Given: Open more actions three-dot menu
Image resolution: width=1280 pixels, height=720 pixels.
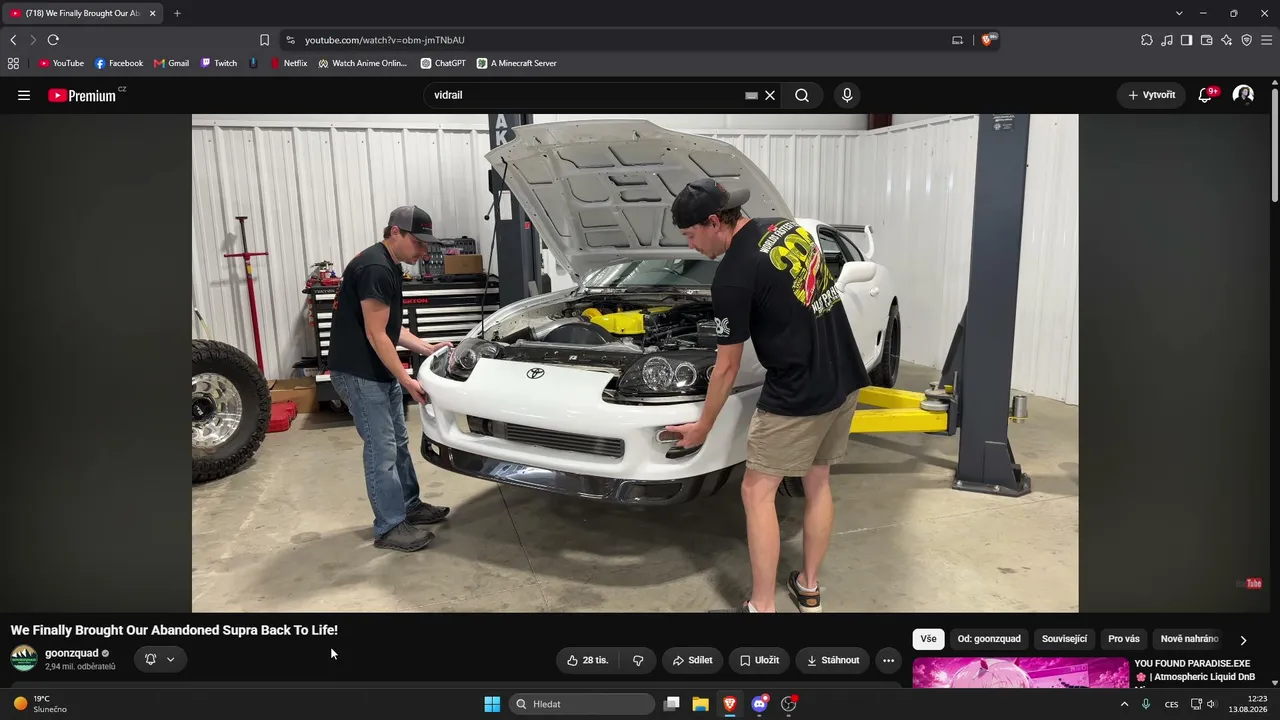Looking at the screenshot, I should point(888,660).
